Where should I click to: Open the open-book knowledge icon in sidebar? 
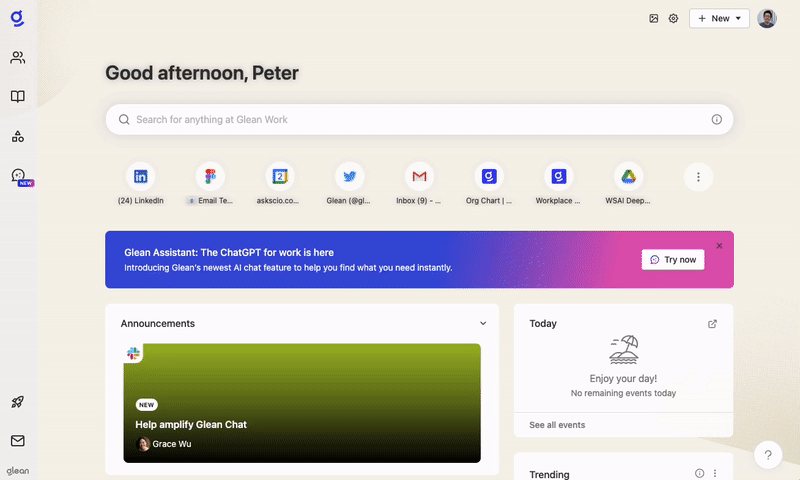click(18, 96)
